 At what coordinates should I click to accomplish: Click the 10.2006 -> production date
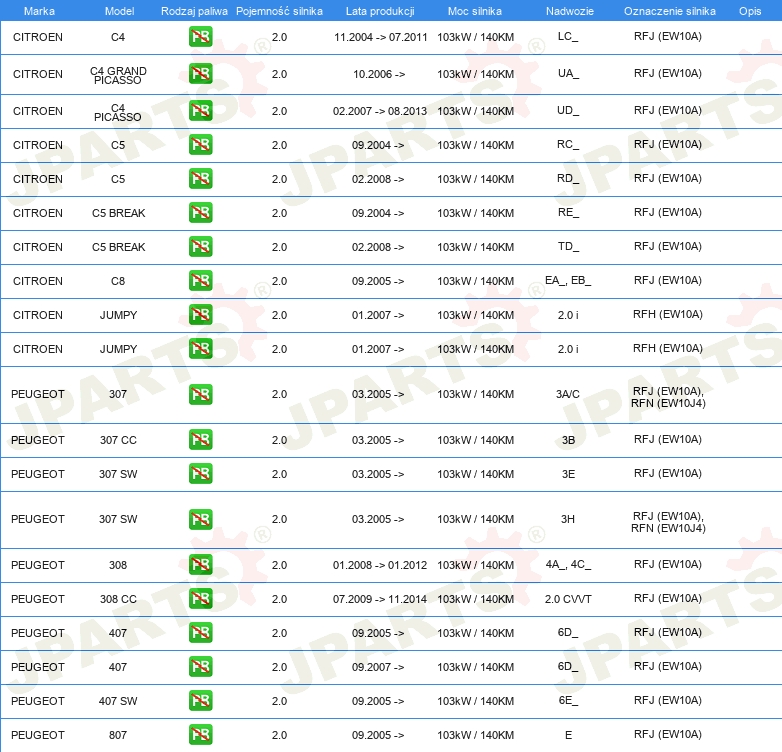tap(379, 74)
